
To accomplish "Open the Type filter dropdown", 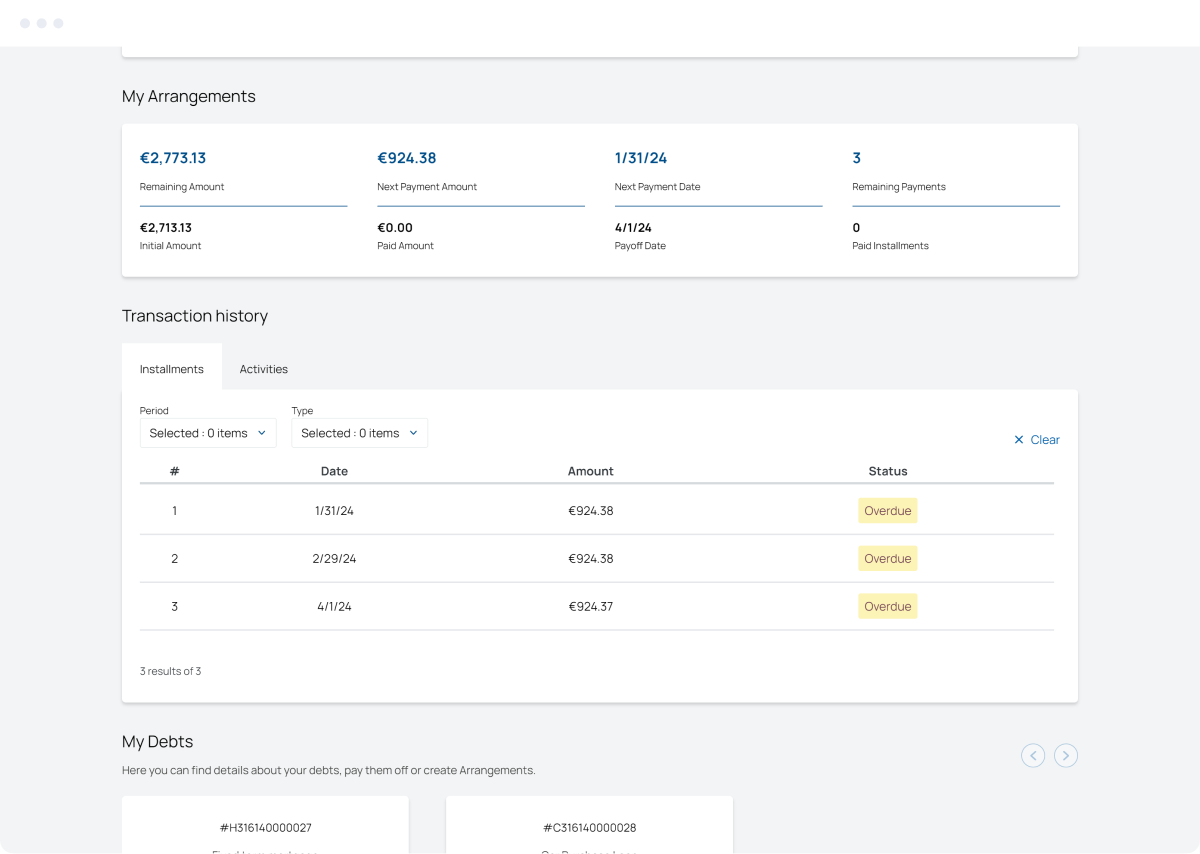I will pyautogui.click(x=359, y=432).
